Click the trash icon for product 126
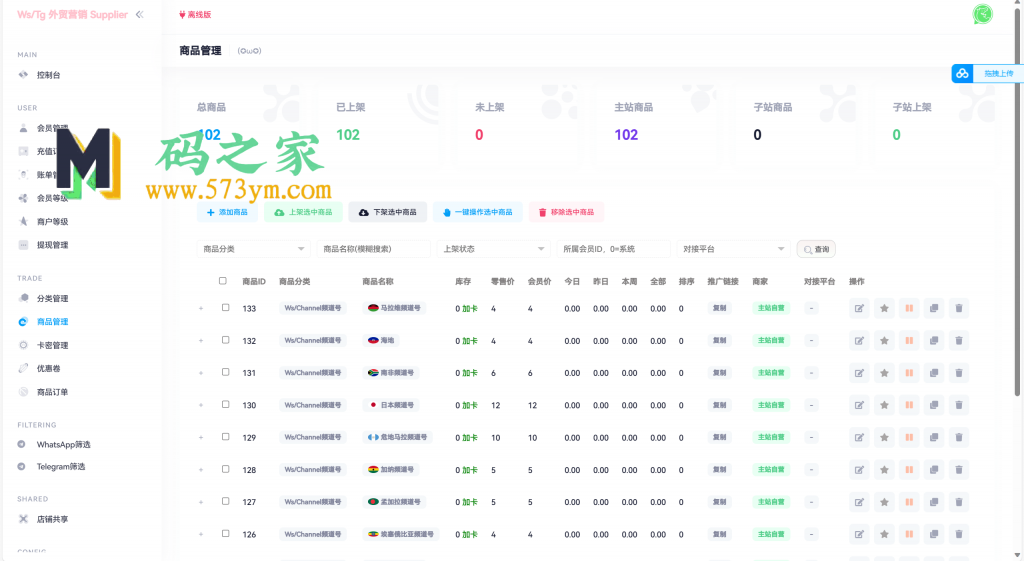This screenshot has width=1024, height=561. (x=959, y=534)
